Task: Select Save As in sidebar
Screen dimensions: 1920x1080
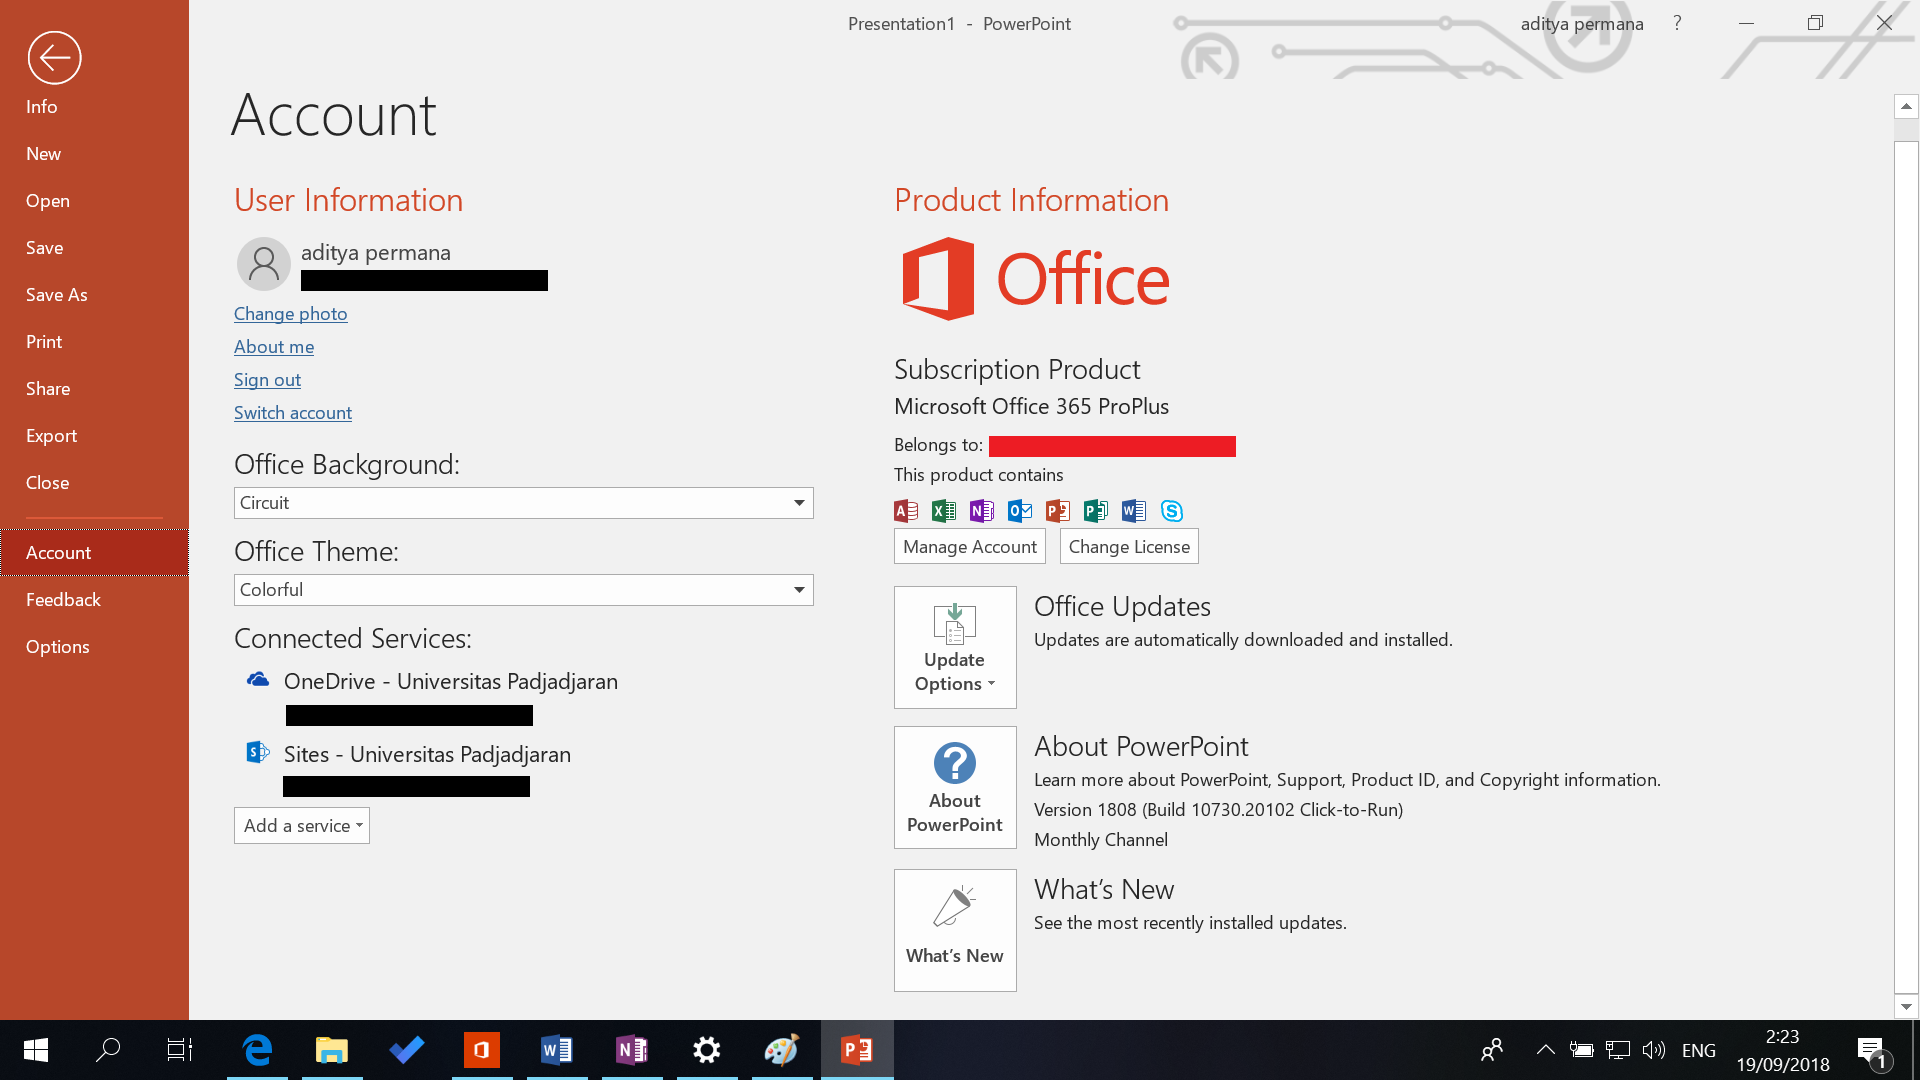Action: pyautogui.click(x=57, y=295)
